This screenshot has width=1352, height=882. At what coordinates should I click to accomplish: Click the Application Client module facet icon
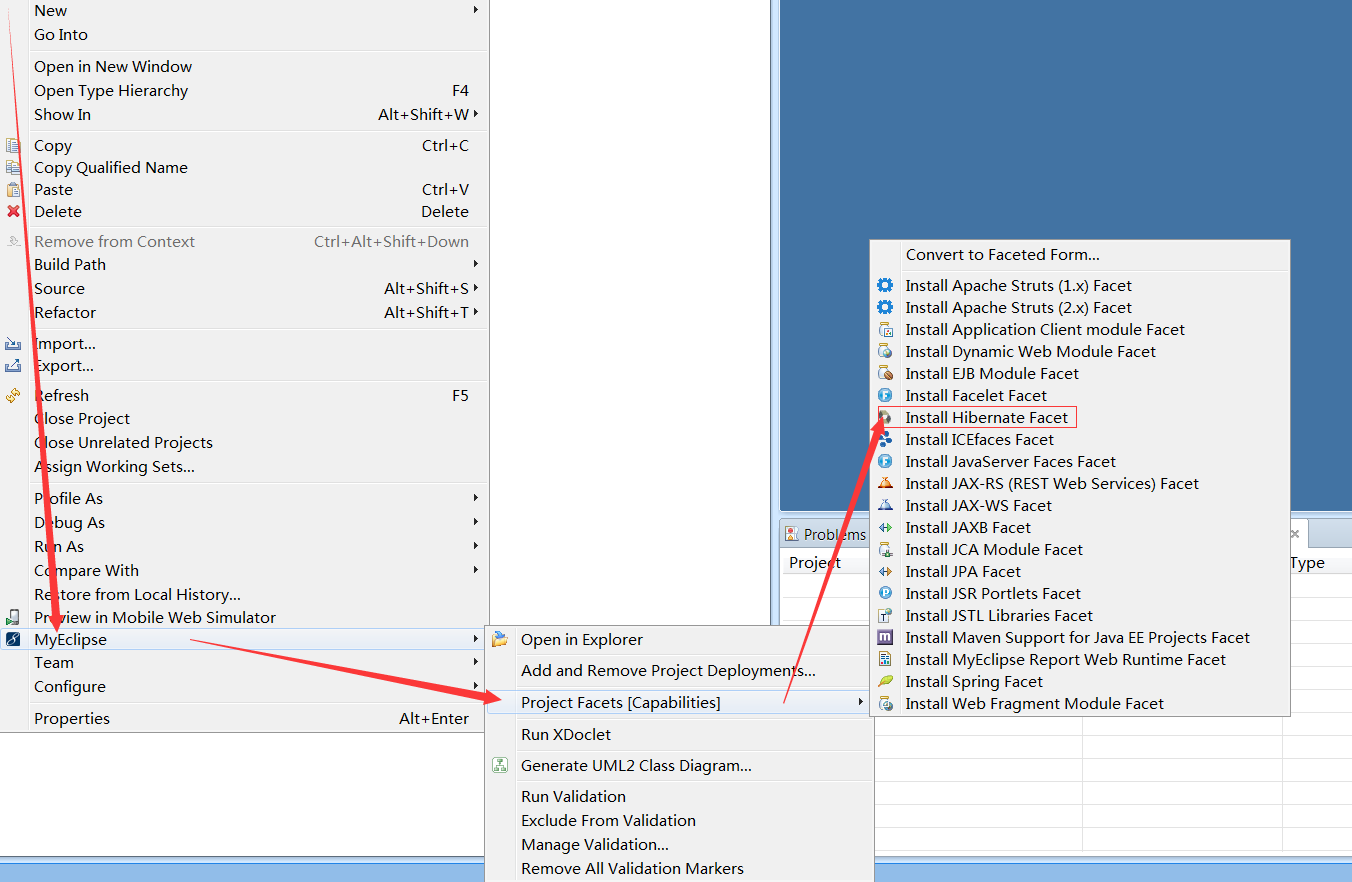tap(885, 329)
